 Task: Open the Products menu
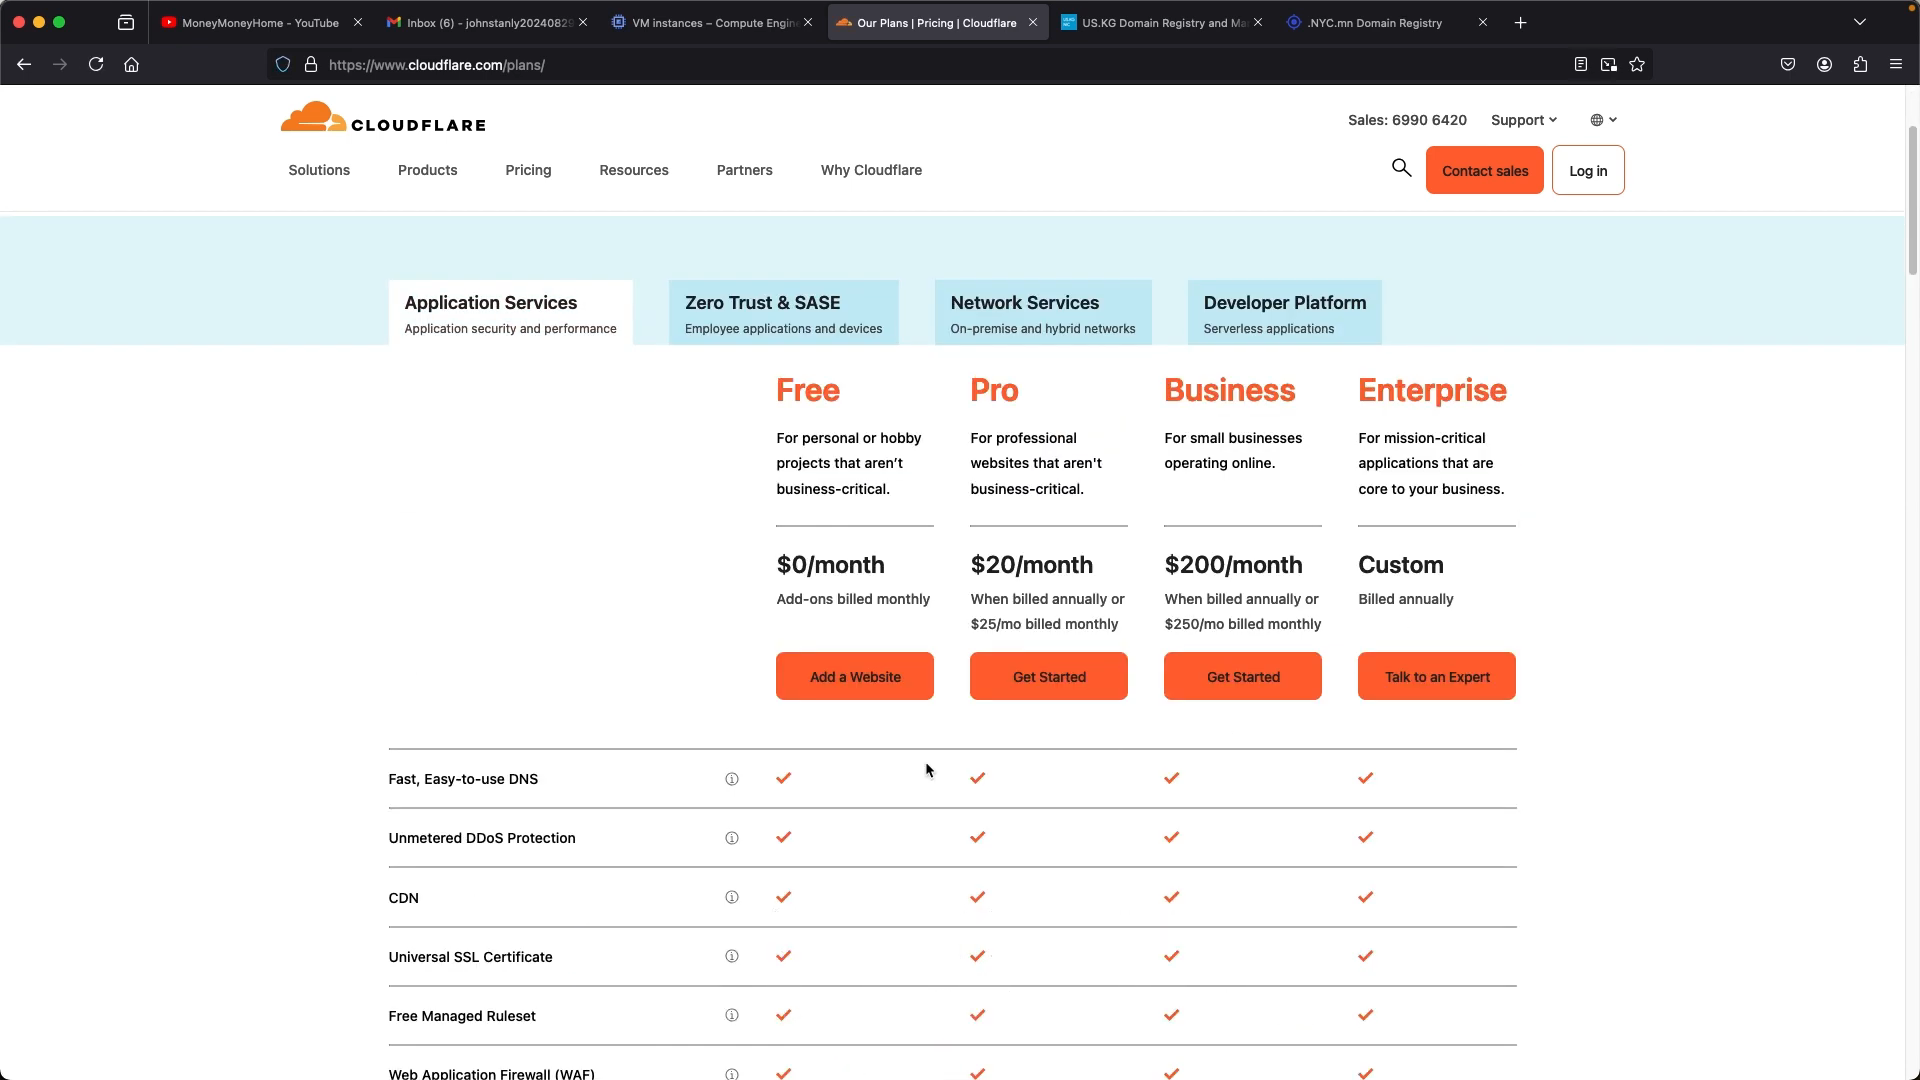[x=427, y=170]
